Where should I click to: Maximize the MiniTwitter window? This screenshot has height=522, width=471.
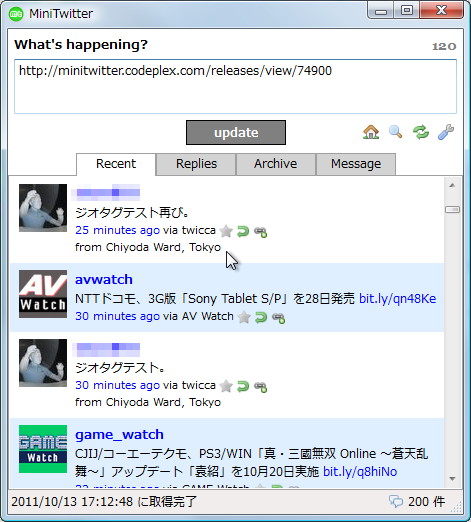pyautogui.click(x=407, y=11)
